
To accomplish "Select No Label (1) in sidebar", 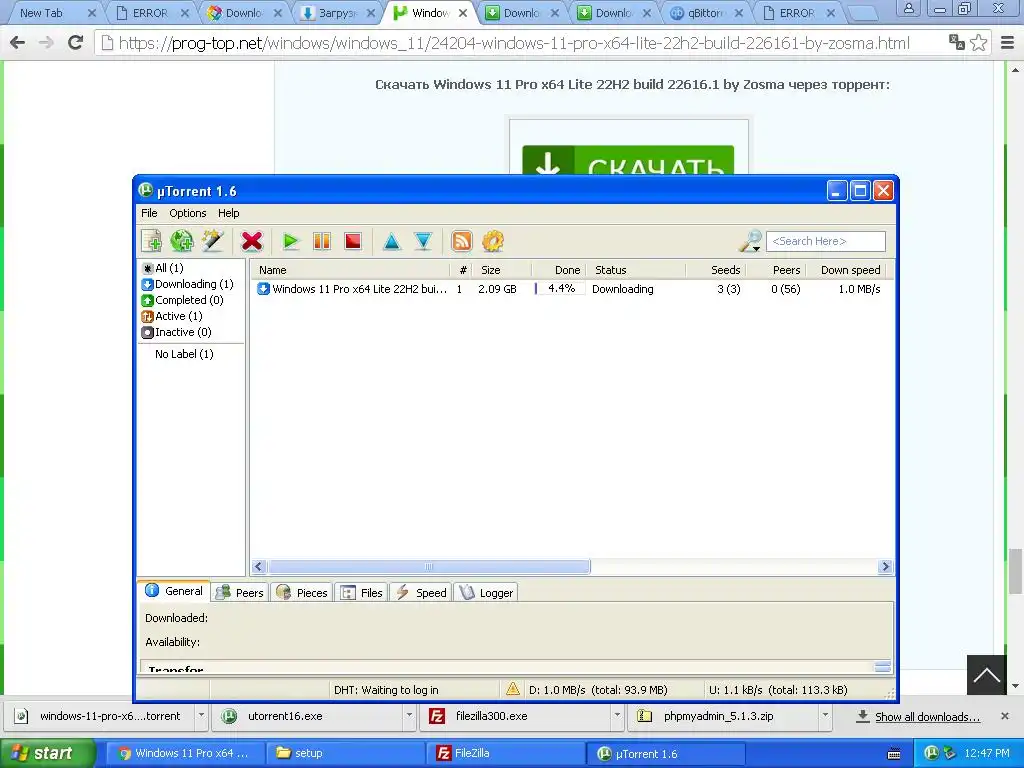I will pyautogui.click(x=184, y=354).
